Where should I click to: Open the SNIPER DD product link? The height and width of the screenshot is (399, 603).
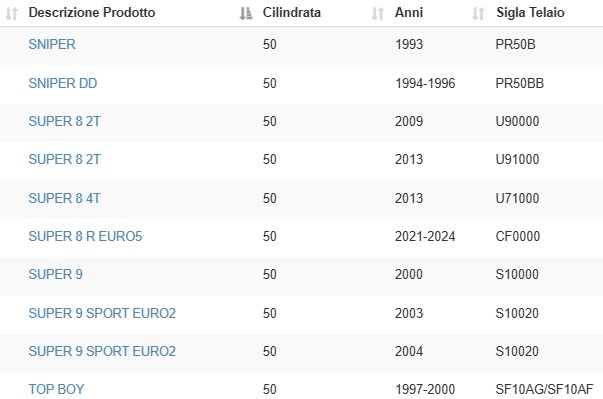click(63, 83)
